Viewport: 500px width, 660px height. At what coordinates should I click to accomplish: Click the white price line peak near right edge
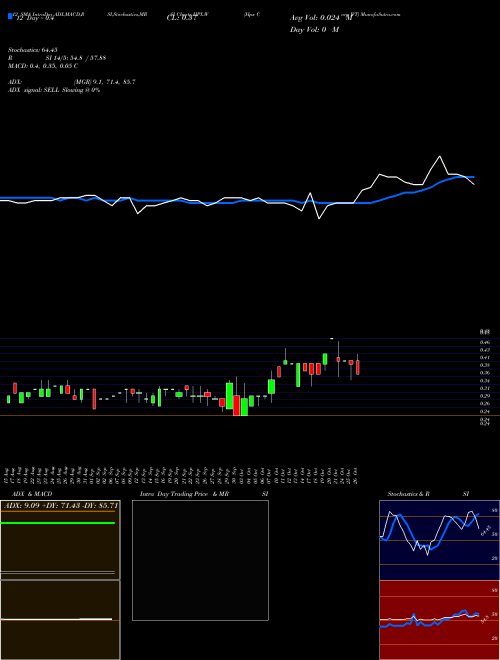pyautogui.click(x=440, y=157)
